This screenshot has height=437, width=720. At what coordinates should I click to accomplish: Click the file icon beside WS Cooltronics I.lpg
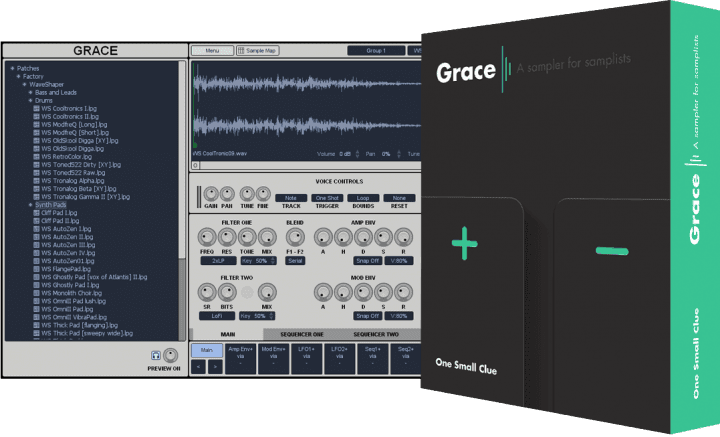tap(36, 109)
